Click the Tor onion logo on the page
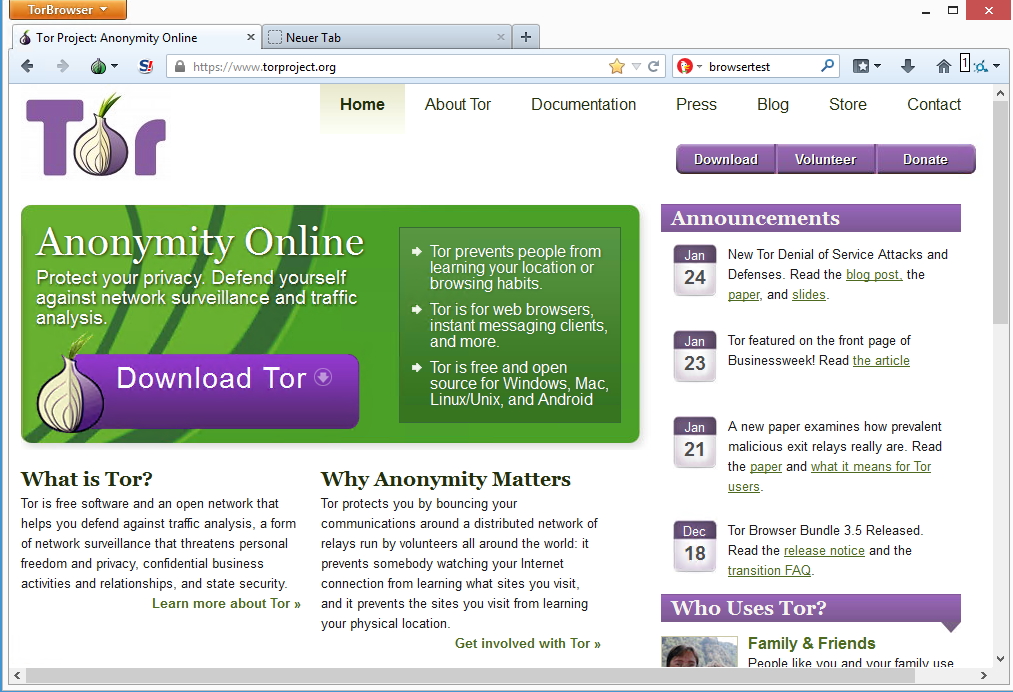This screenshot has height=692, width=1013. coord(96,136)
